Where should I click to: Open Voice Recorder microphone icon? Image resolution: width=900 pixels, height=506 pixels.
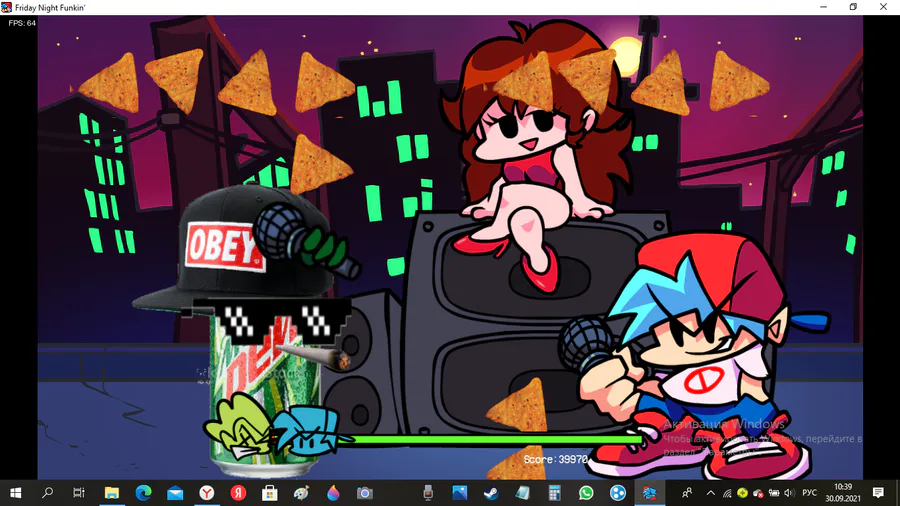click(428, 493)
